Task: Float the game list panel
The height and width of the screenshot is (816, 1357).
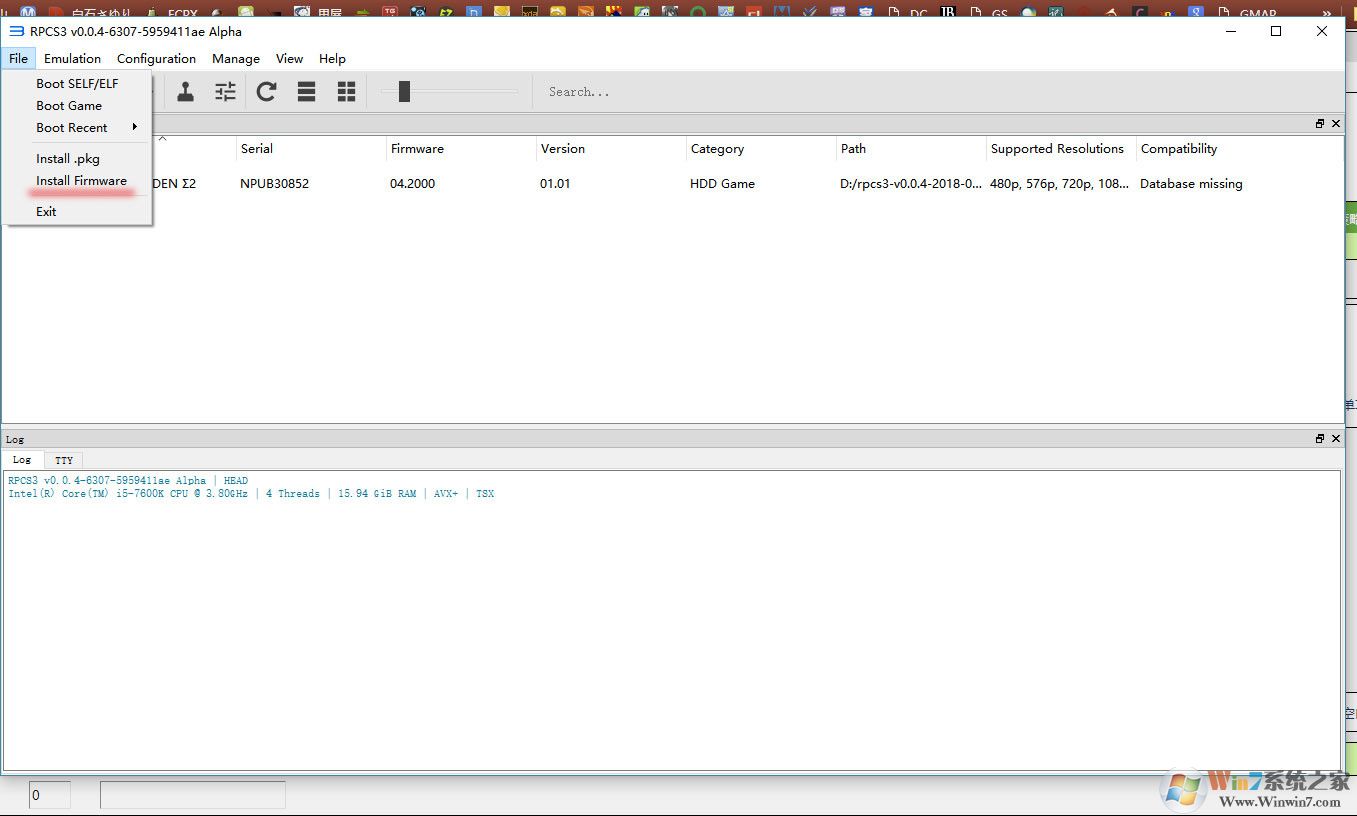Action: point(1320,124)
